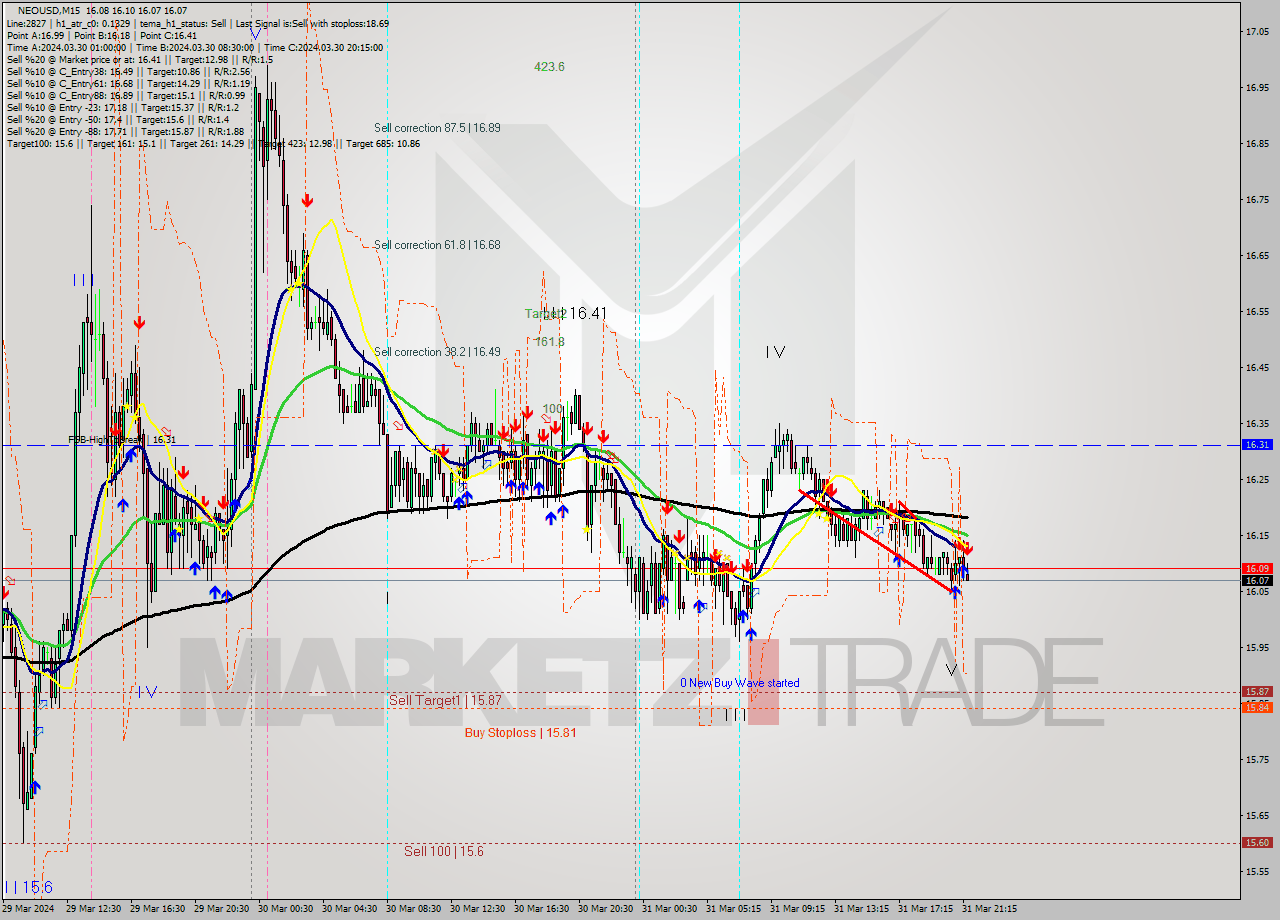Click the 'Sell %20 @ Entry -50: 17.4' line

point(118,120)
